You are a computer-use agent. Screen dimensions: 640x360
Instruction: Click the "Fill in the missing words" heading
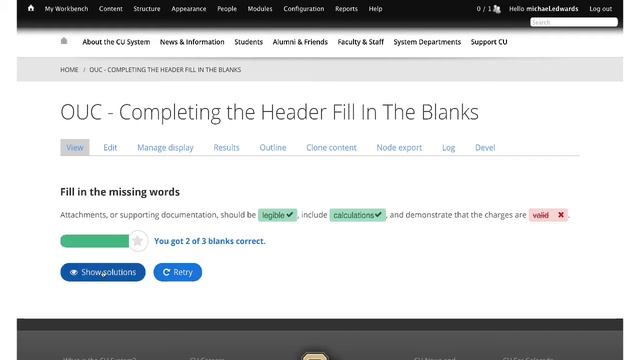[120, 192]
